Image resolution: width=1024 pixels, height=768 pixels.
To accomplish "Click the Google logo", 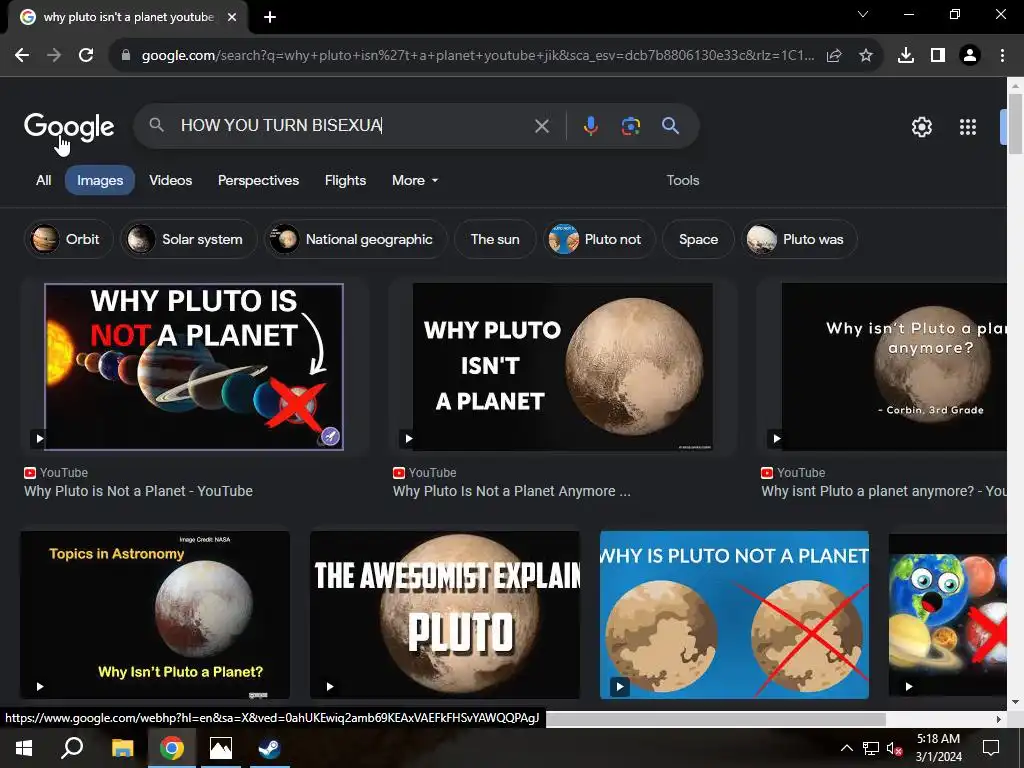I will (x=69, y=126).
